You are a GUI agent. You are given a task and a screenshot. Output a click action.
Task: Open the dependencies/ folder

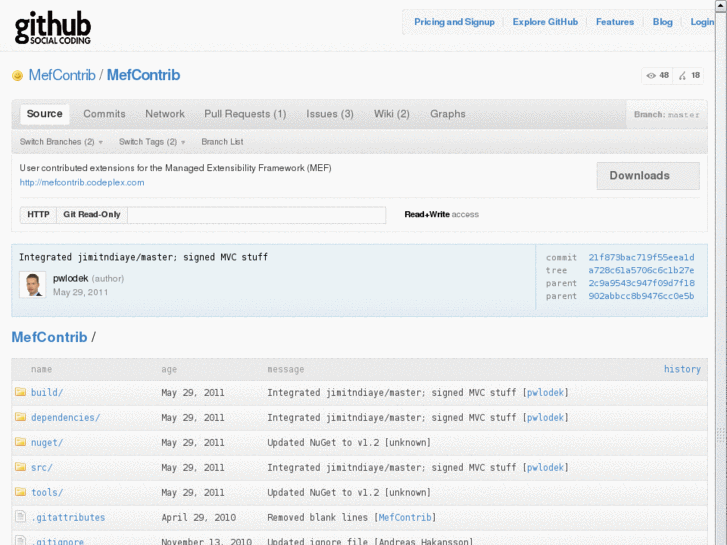tap(65, 417)
